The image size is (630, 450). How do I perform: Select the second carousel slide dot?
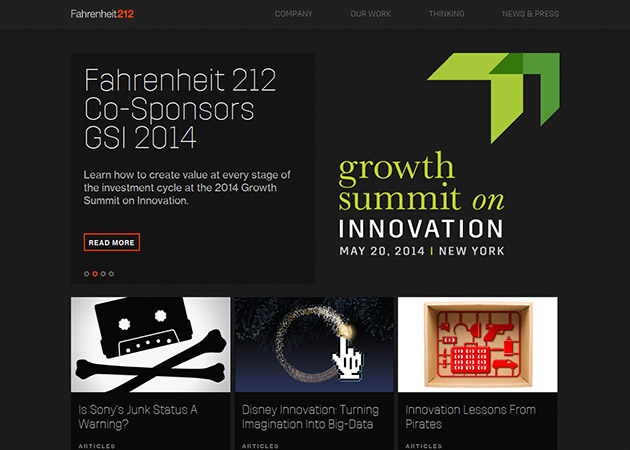[95, 274]
